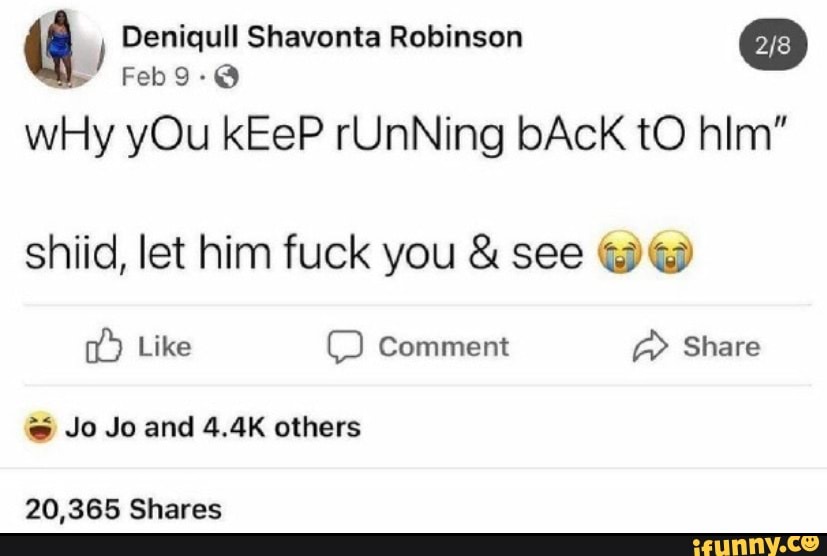Click the public globe privacy icon

pyautogui.click(x=226, y=77)
